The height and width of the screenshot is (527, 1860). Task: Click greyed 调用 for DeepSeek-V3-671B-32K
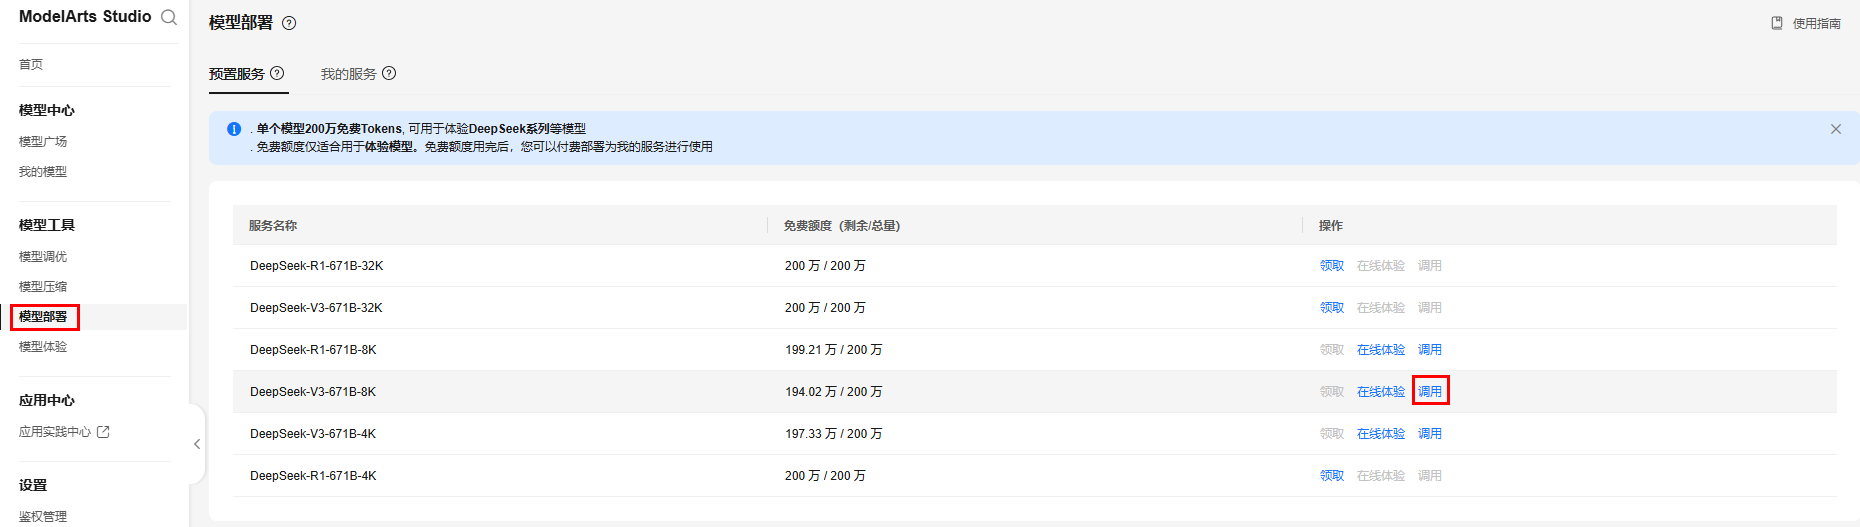coord(1430,308)
